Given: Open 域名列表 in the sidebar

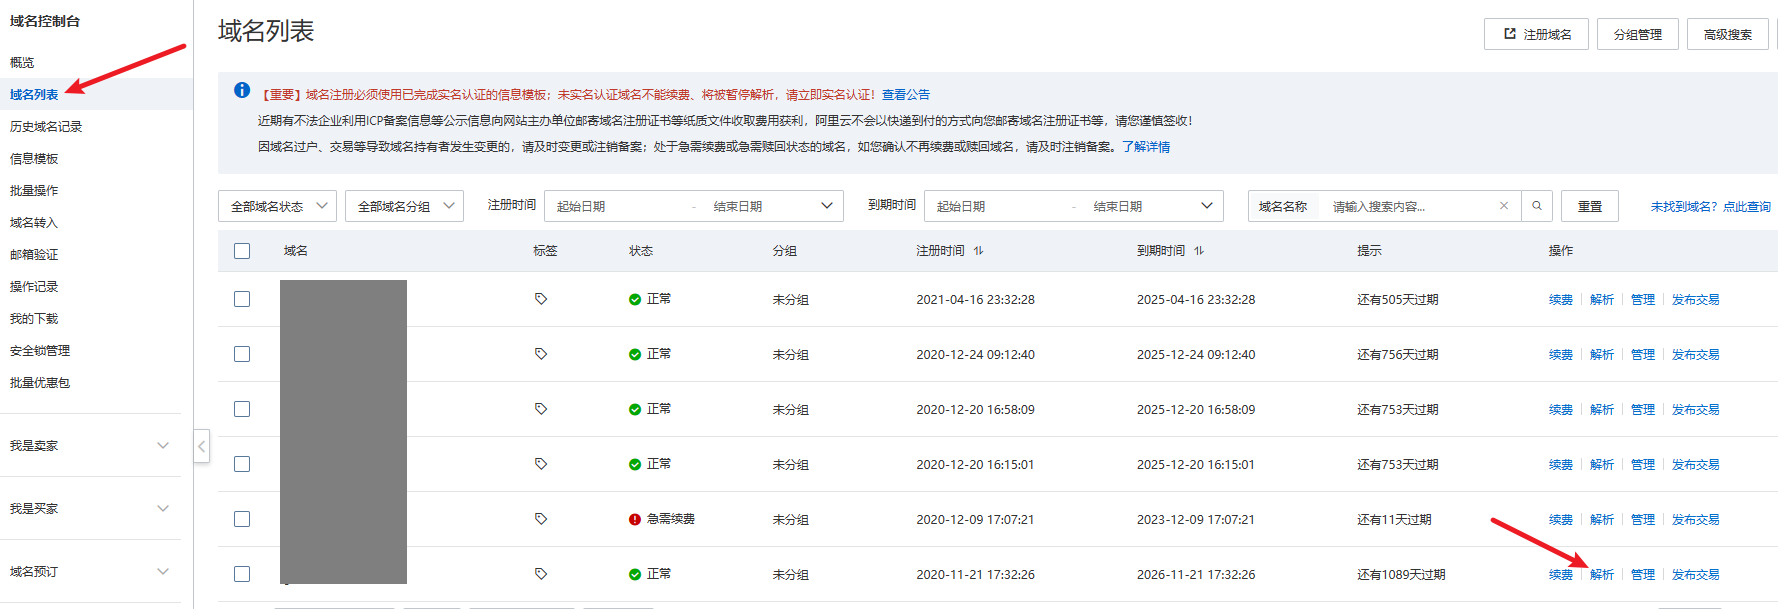Looking at the screenshot, I should [x=34, y=94].
